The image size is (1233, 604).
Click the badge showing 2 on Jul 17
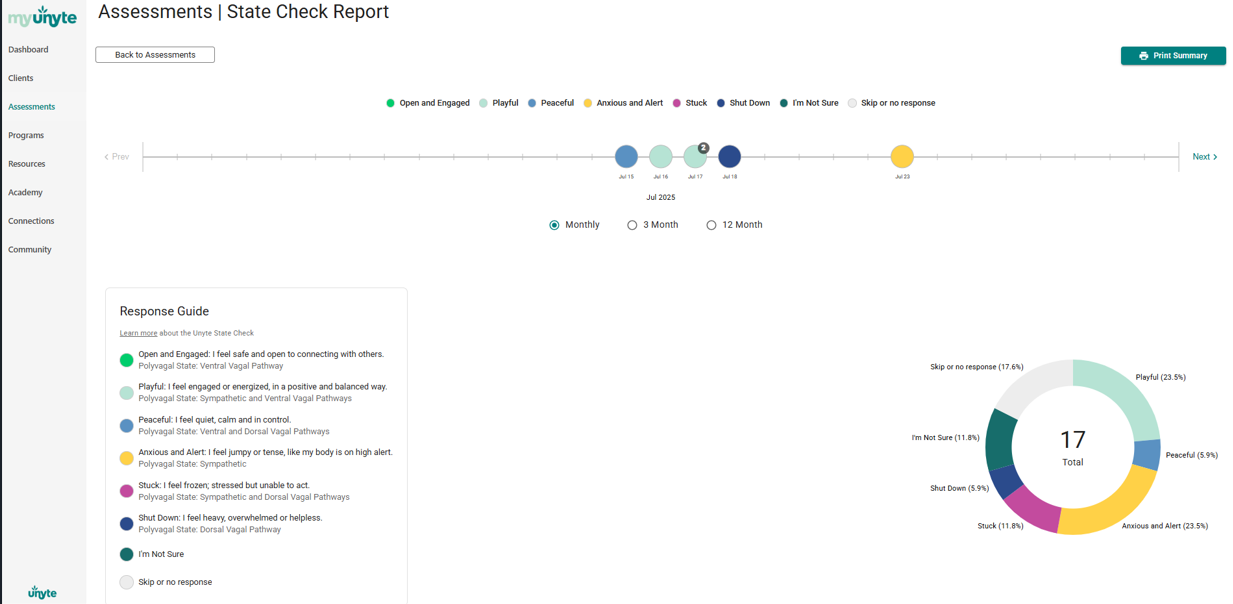(x=703, y=148)
